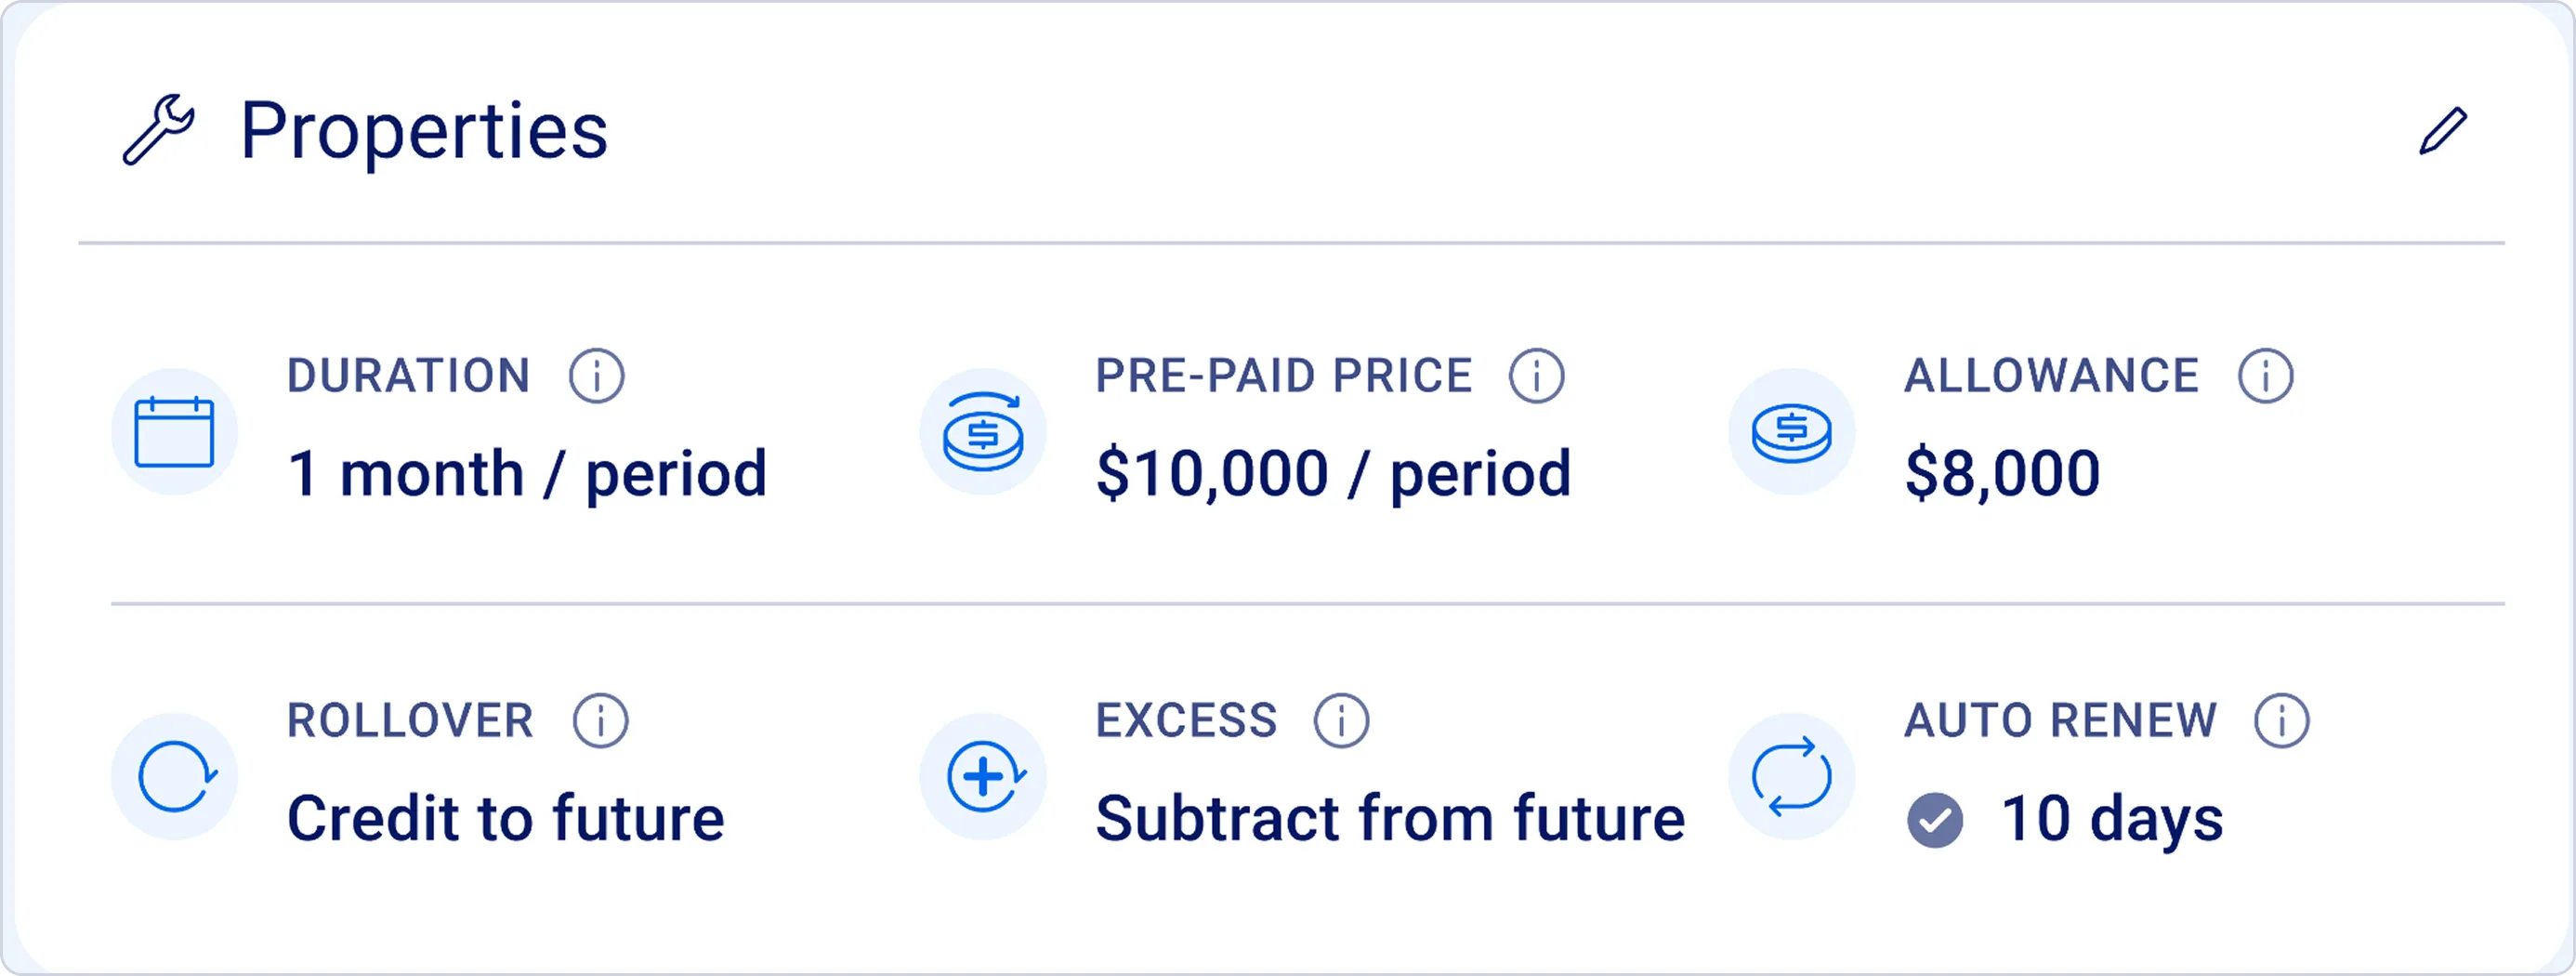Click the "Subtract from future" excess value
This screenshot has height=976, width=2576.
click(x=1390, y=818)
